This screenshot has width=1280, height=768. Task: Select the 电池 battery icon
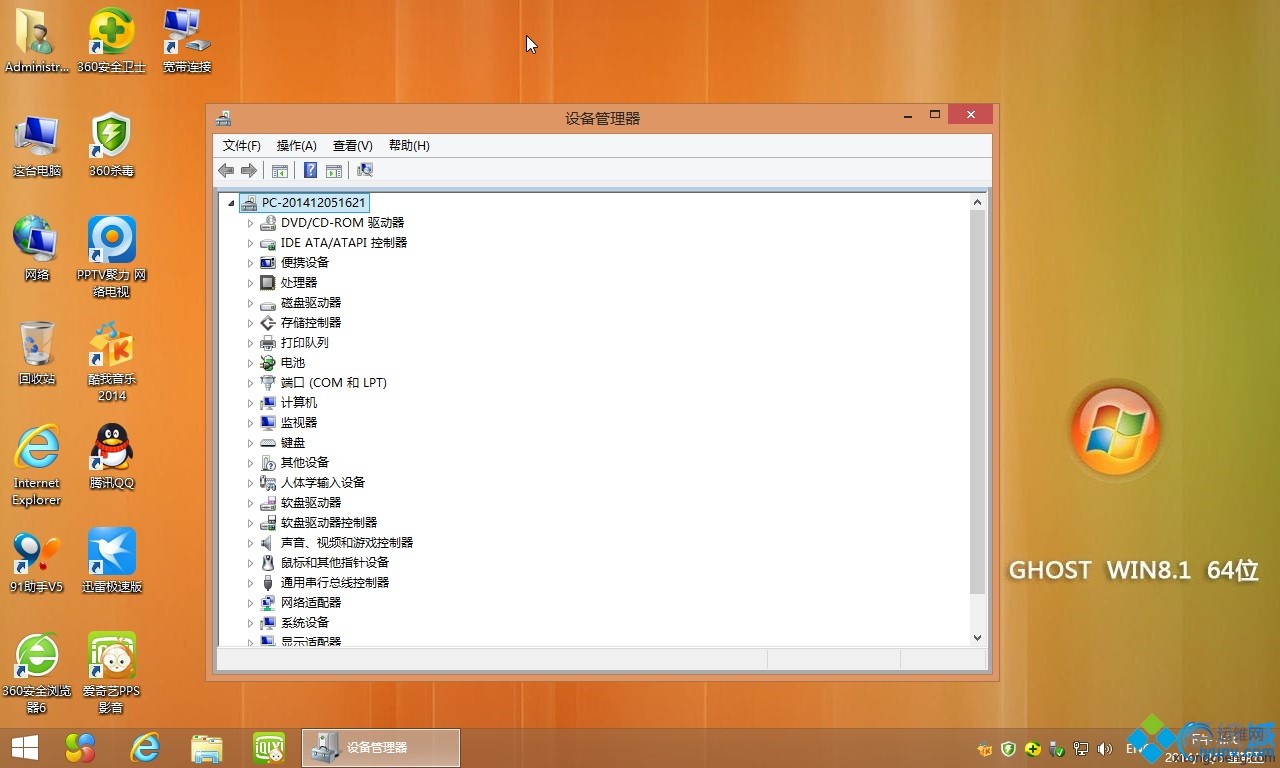268,363
